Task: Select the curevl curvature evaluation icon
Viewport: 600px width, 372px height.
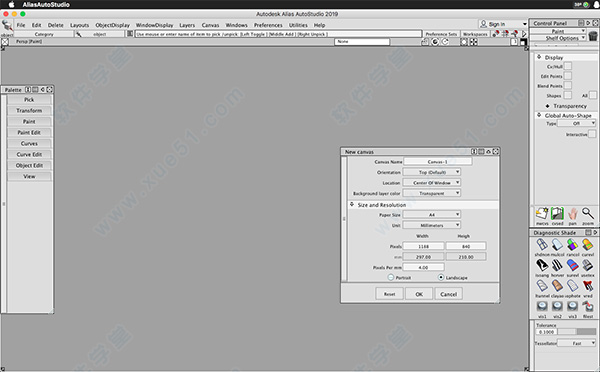Action: coord(588,245)
